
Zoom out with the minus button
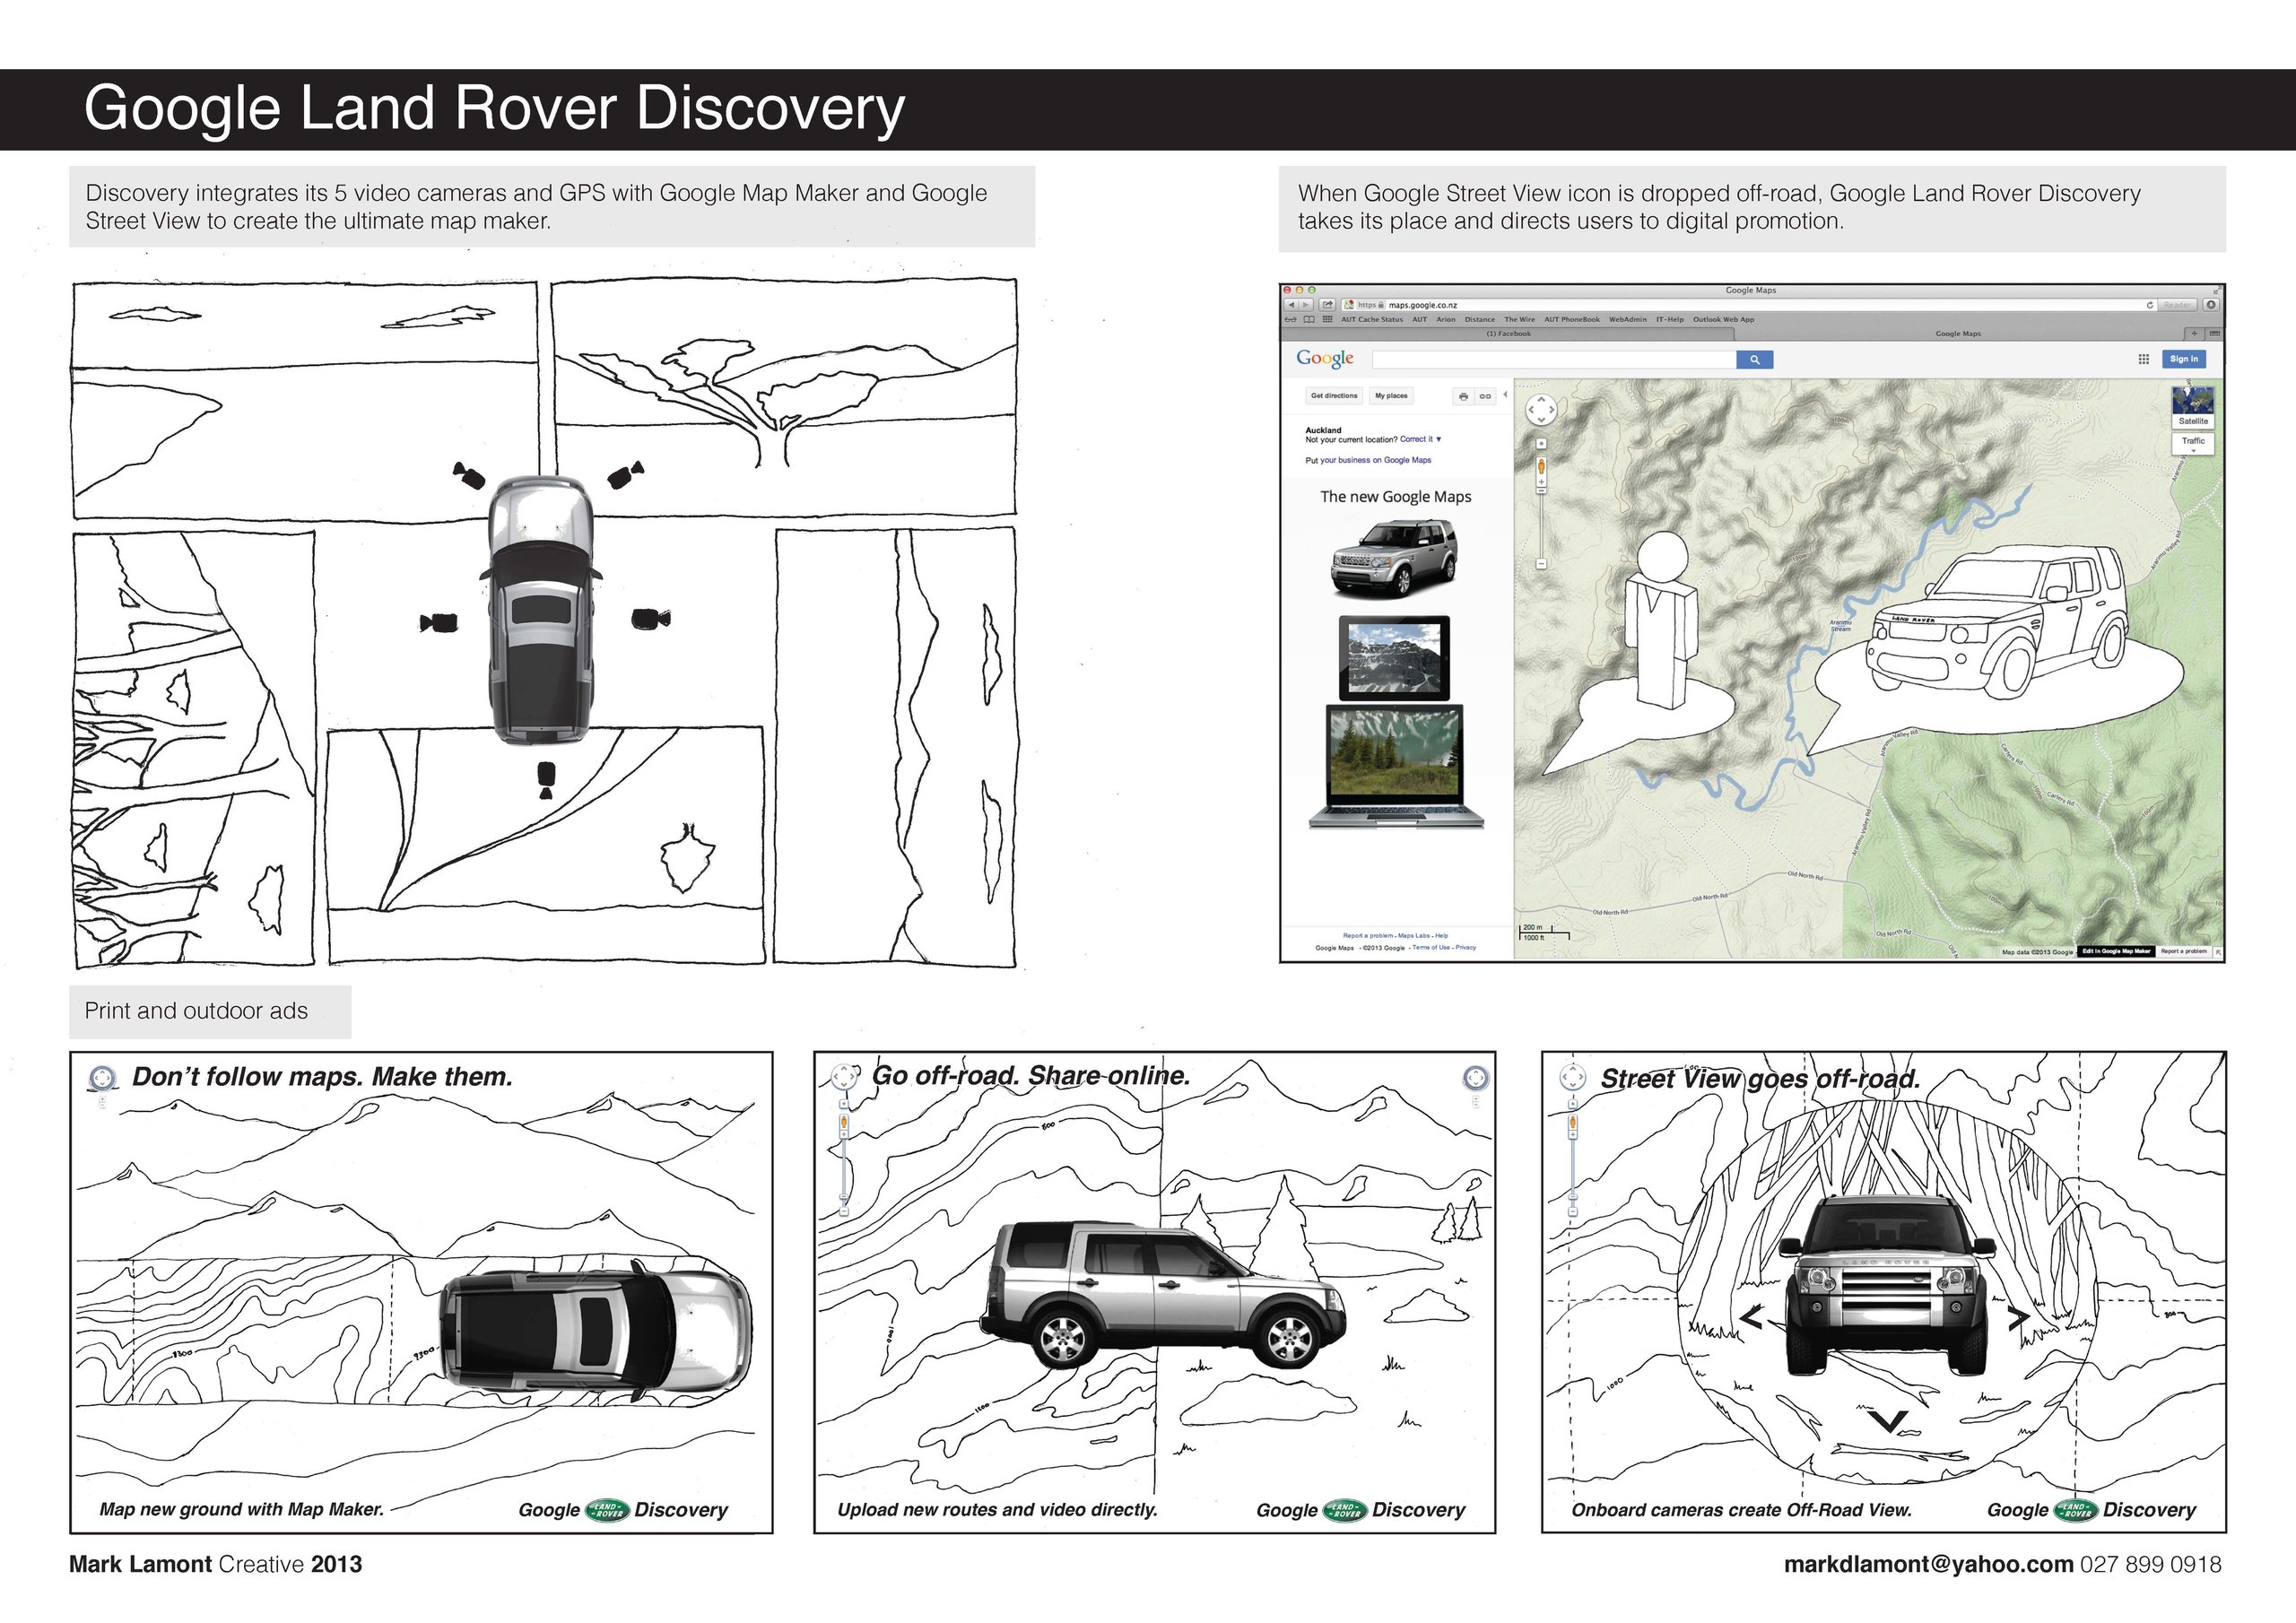pos(1541,564)
